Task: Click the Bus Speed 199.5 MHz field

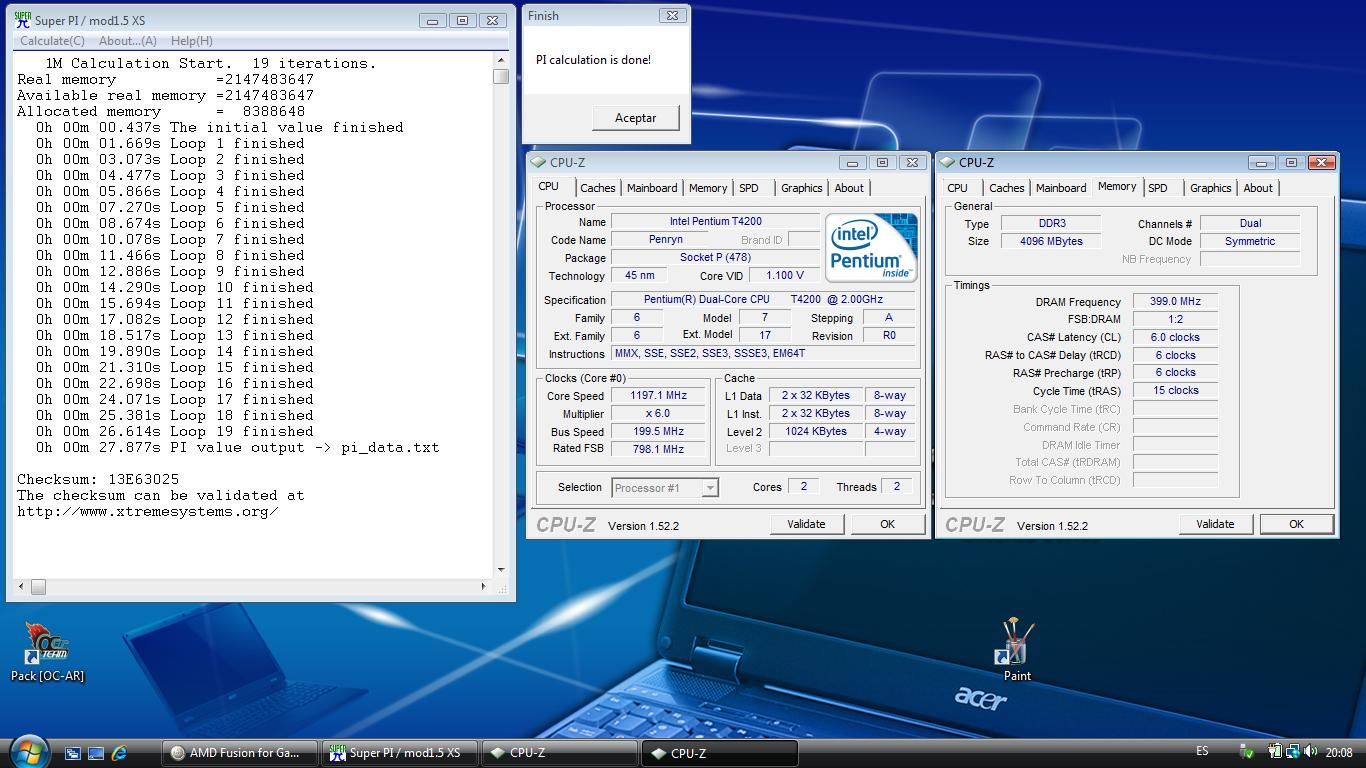Action: click(x=658, y=432)
